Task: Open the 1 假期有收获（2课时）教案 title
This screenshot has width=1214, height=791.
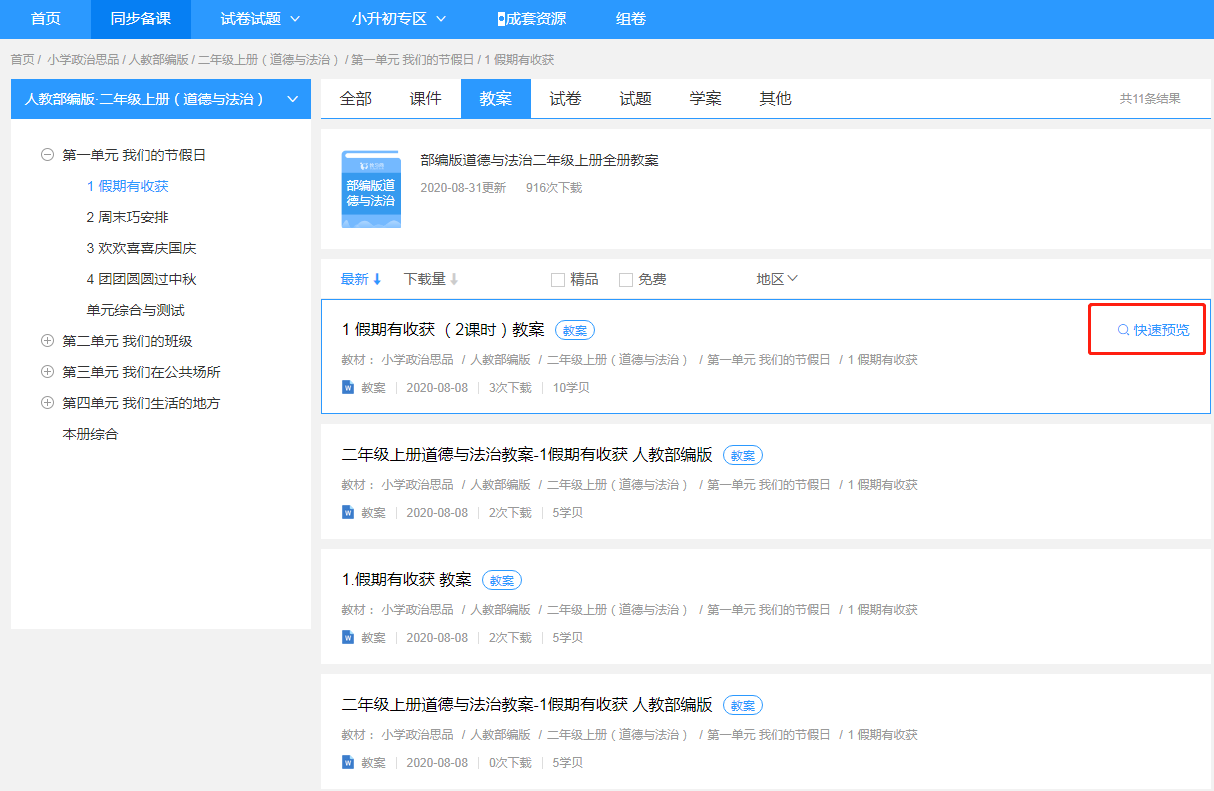Action: coord(443,330)
